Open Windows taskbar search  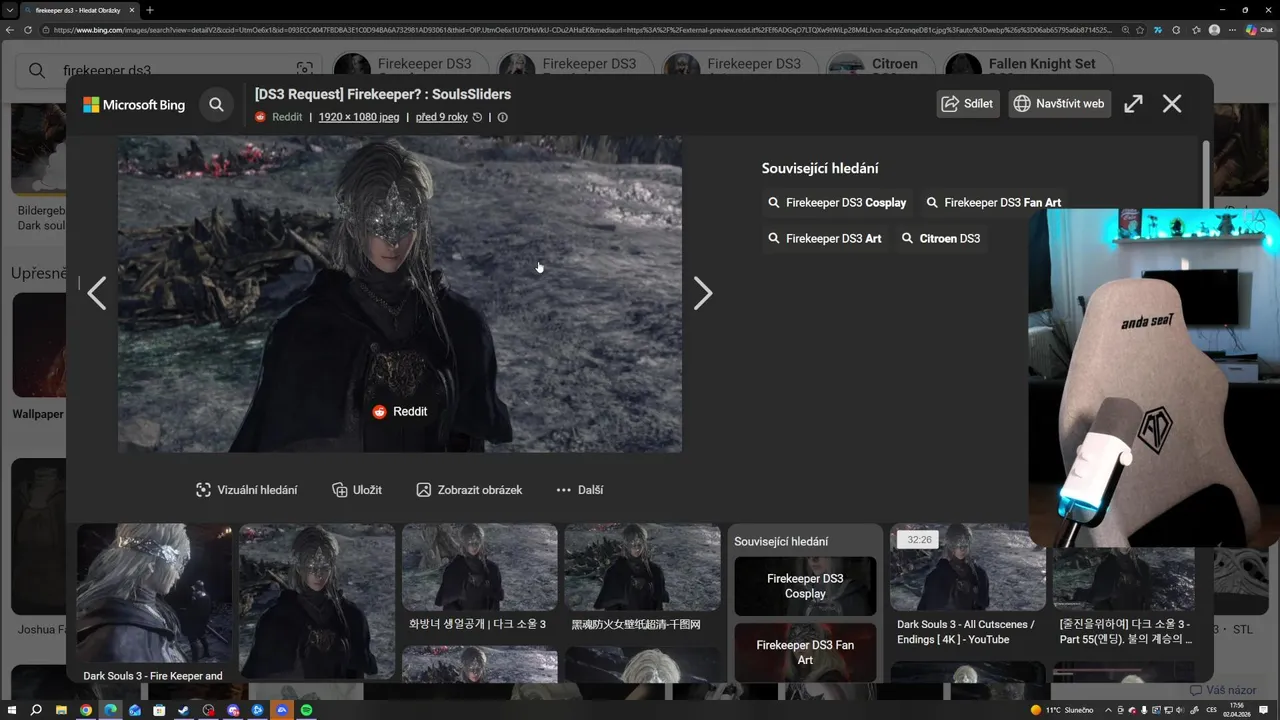36,710
